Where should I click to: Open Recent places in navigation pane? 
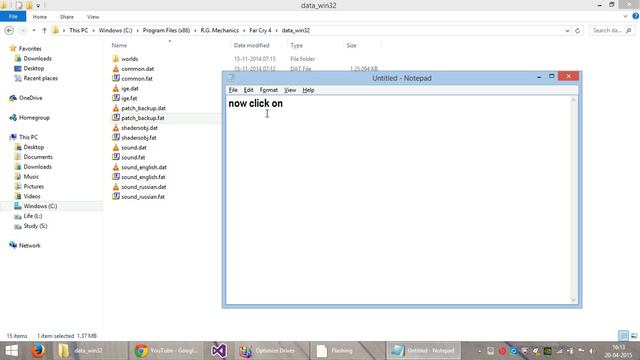click(x=40, y=78)
